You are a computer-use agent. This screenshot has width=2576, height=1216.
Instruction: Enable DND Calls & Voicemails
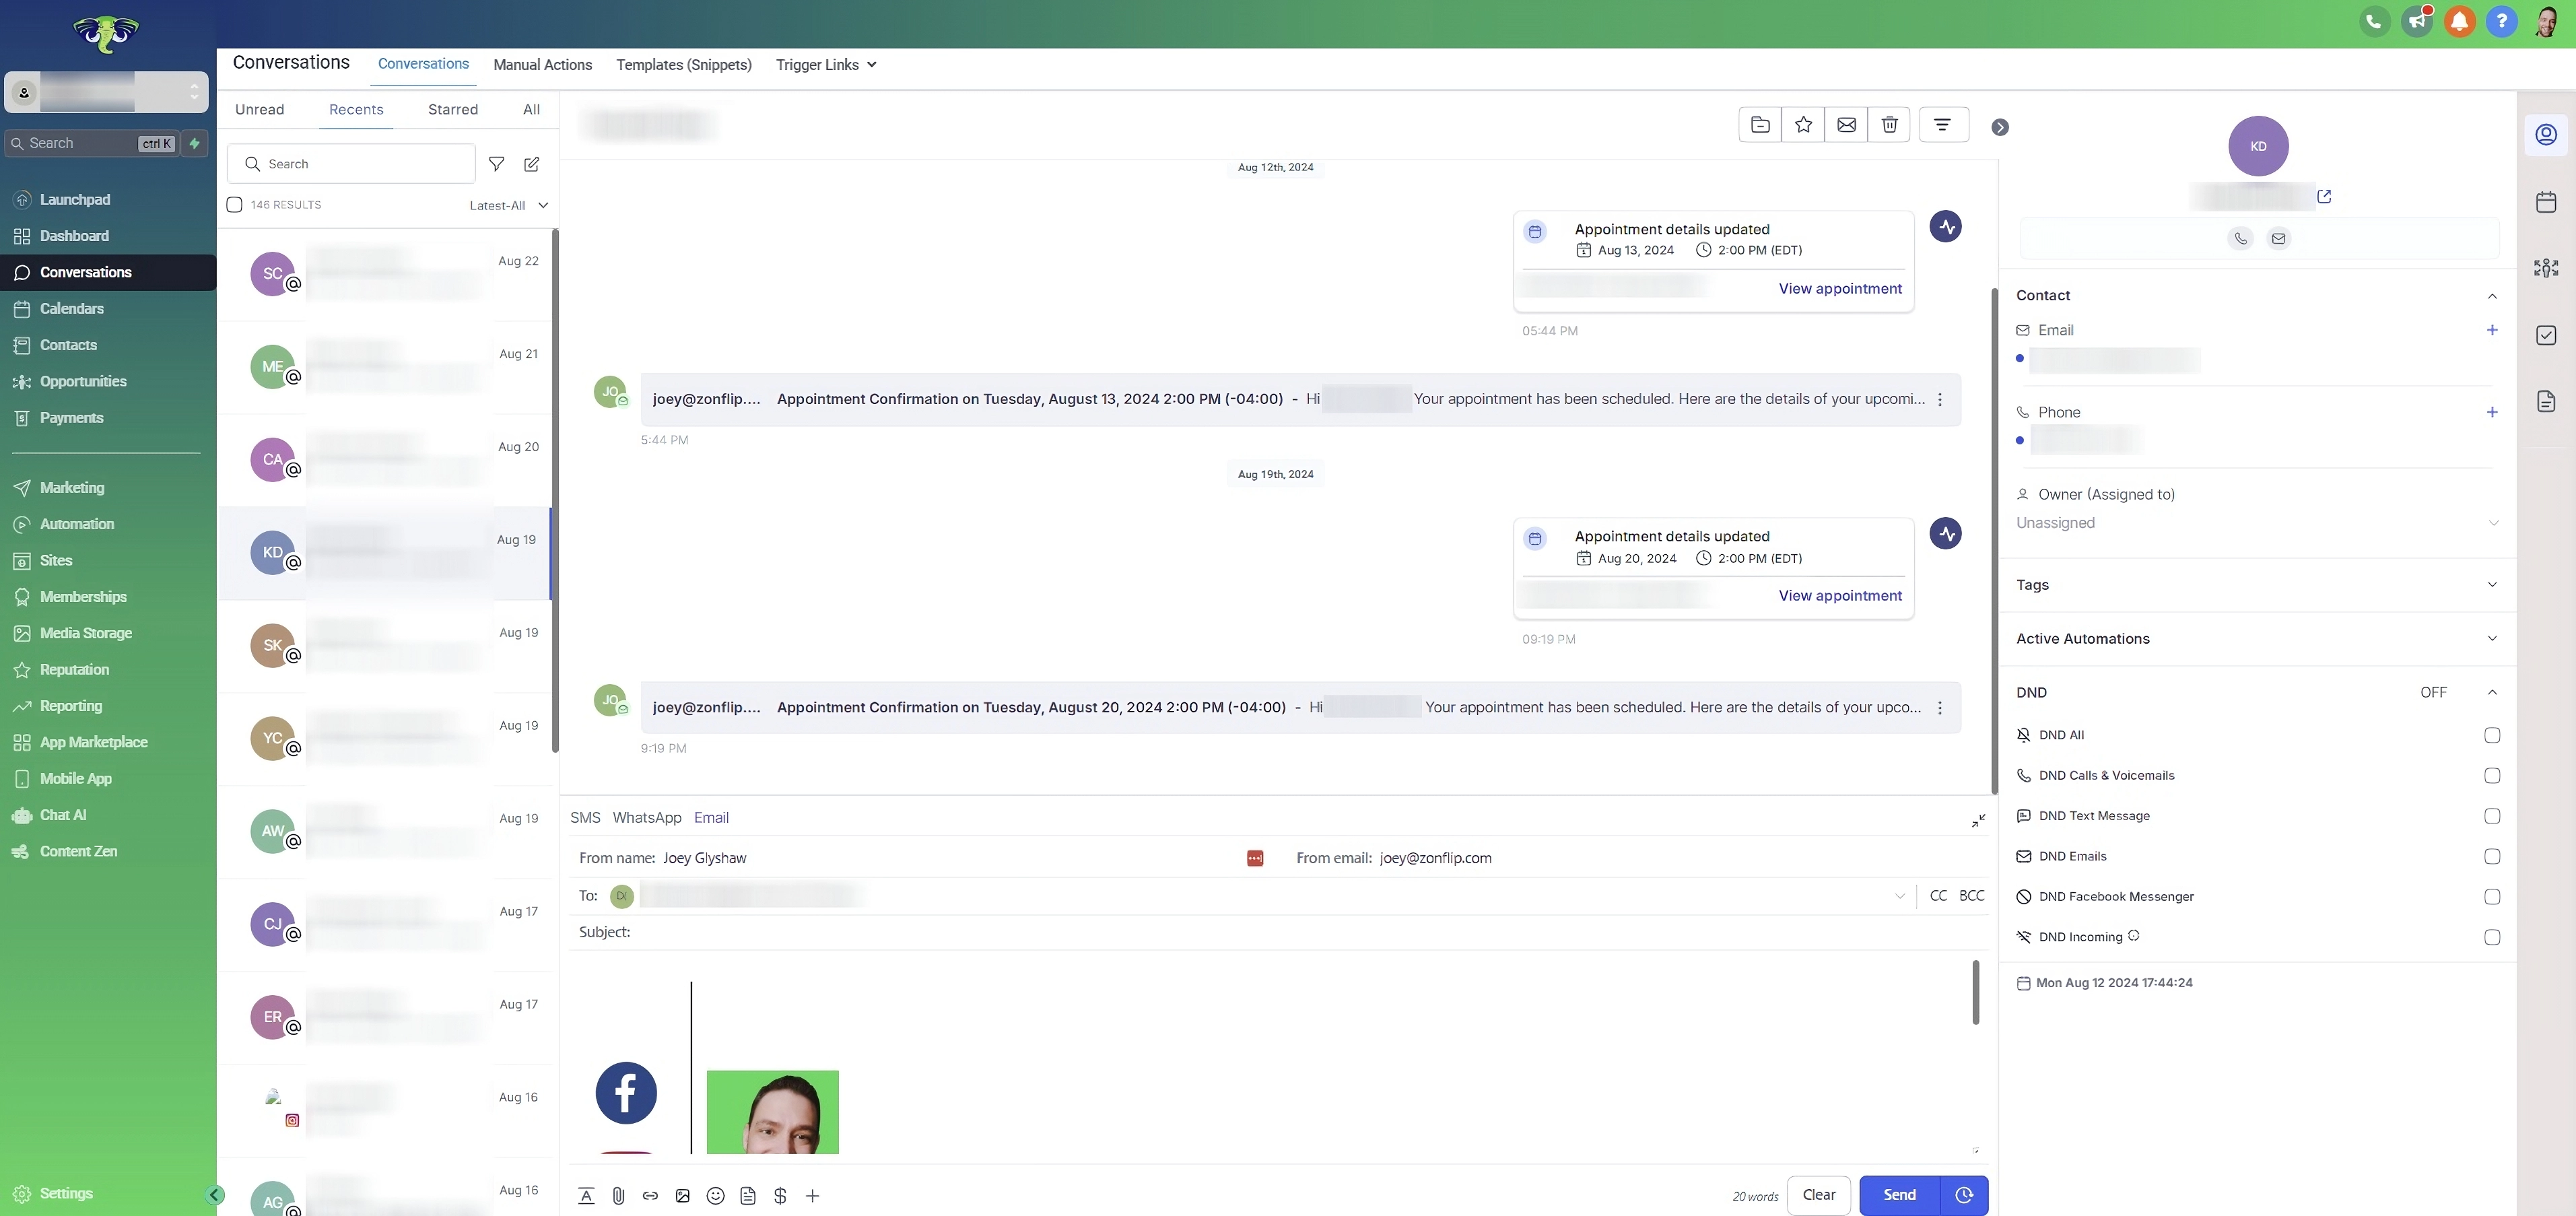2492,776
